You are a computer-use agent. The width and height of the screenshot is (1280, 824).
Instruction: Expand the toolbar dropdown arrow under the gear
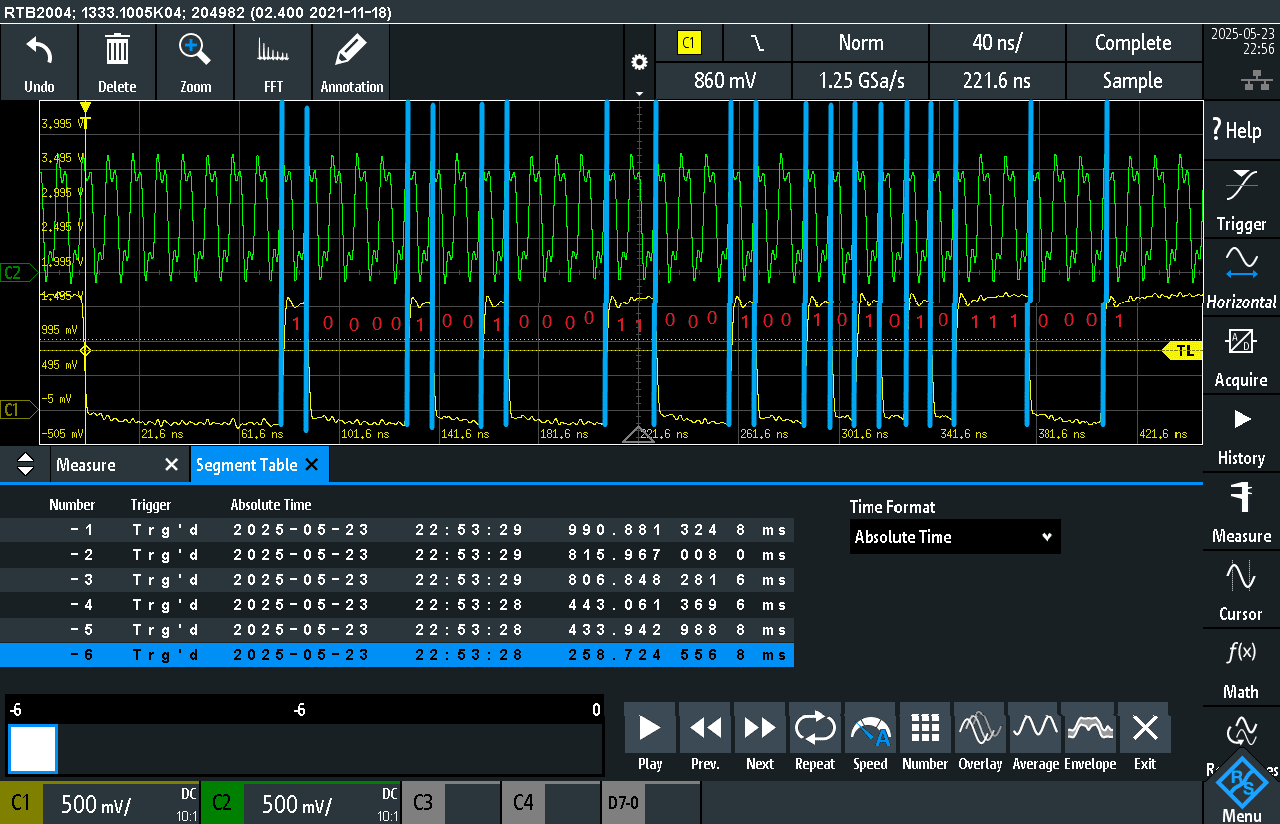click(x=640, y=92)
